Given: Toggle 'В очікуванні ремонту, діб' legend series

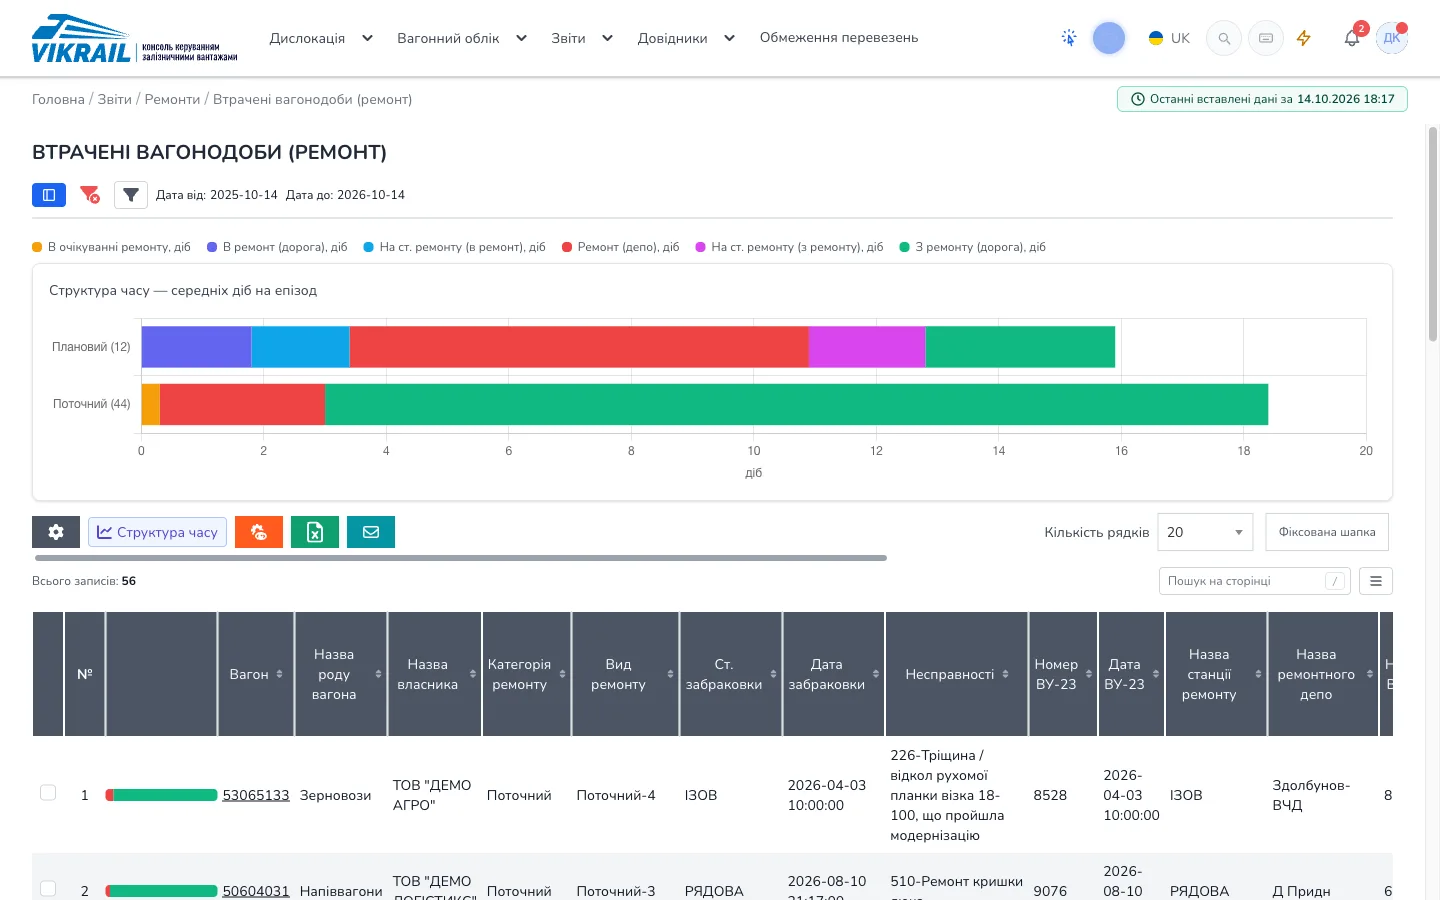Looking at the screenshot, I should pyautogui.click(x=112, y=247).
